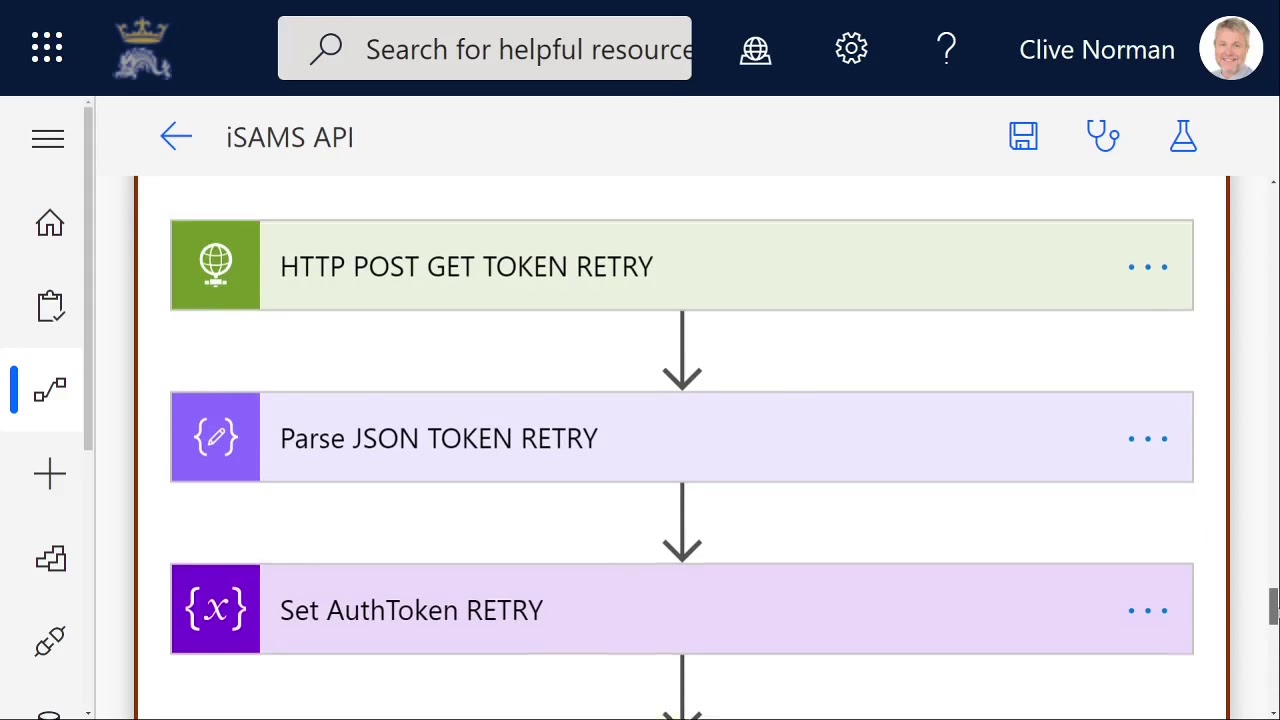Click the Create plus icon in sidebar
This screenshot has height=720, width=1280.
click(x=50, y=474)
